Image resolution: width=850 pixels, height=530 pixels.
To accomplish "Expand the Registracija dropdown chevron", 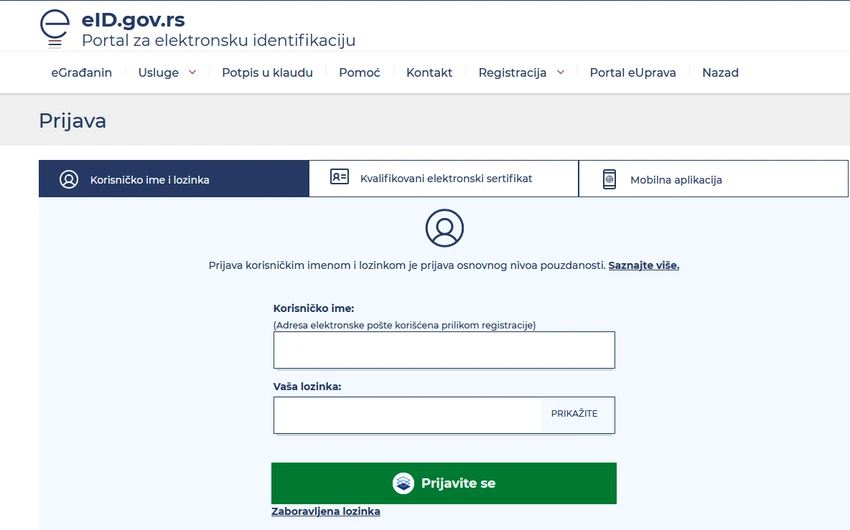I will [x=561, y=72].
